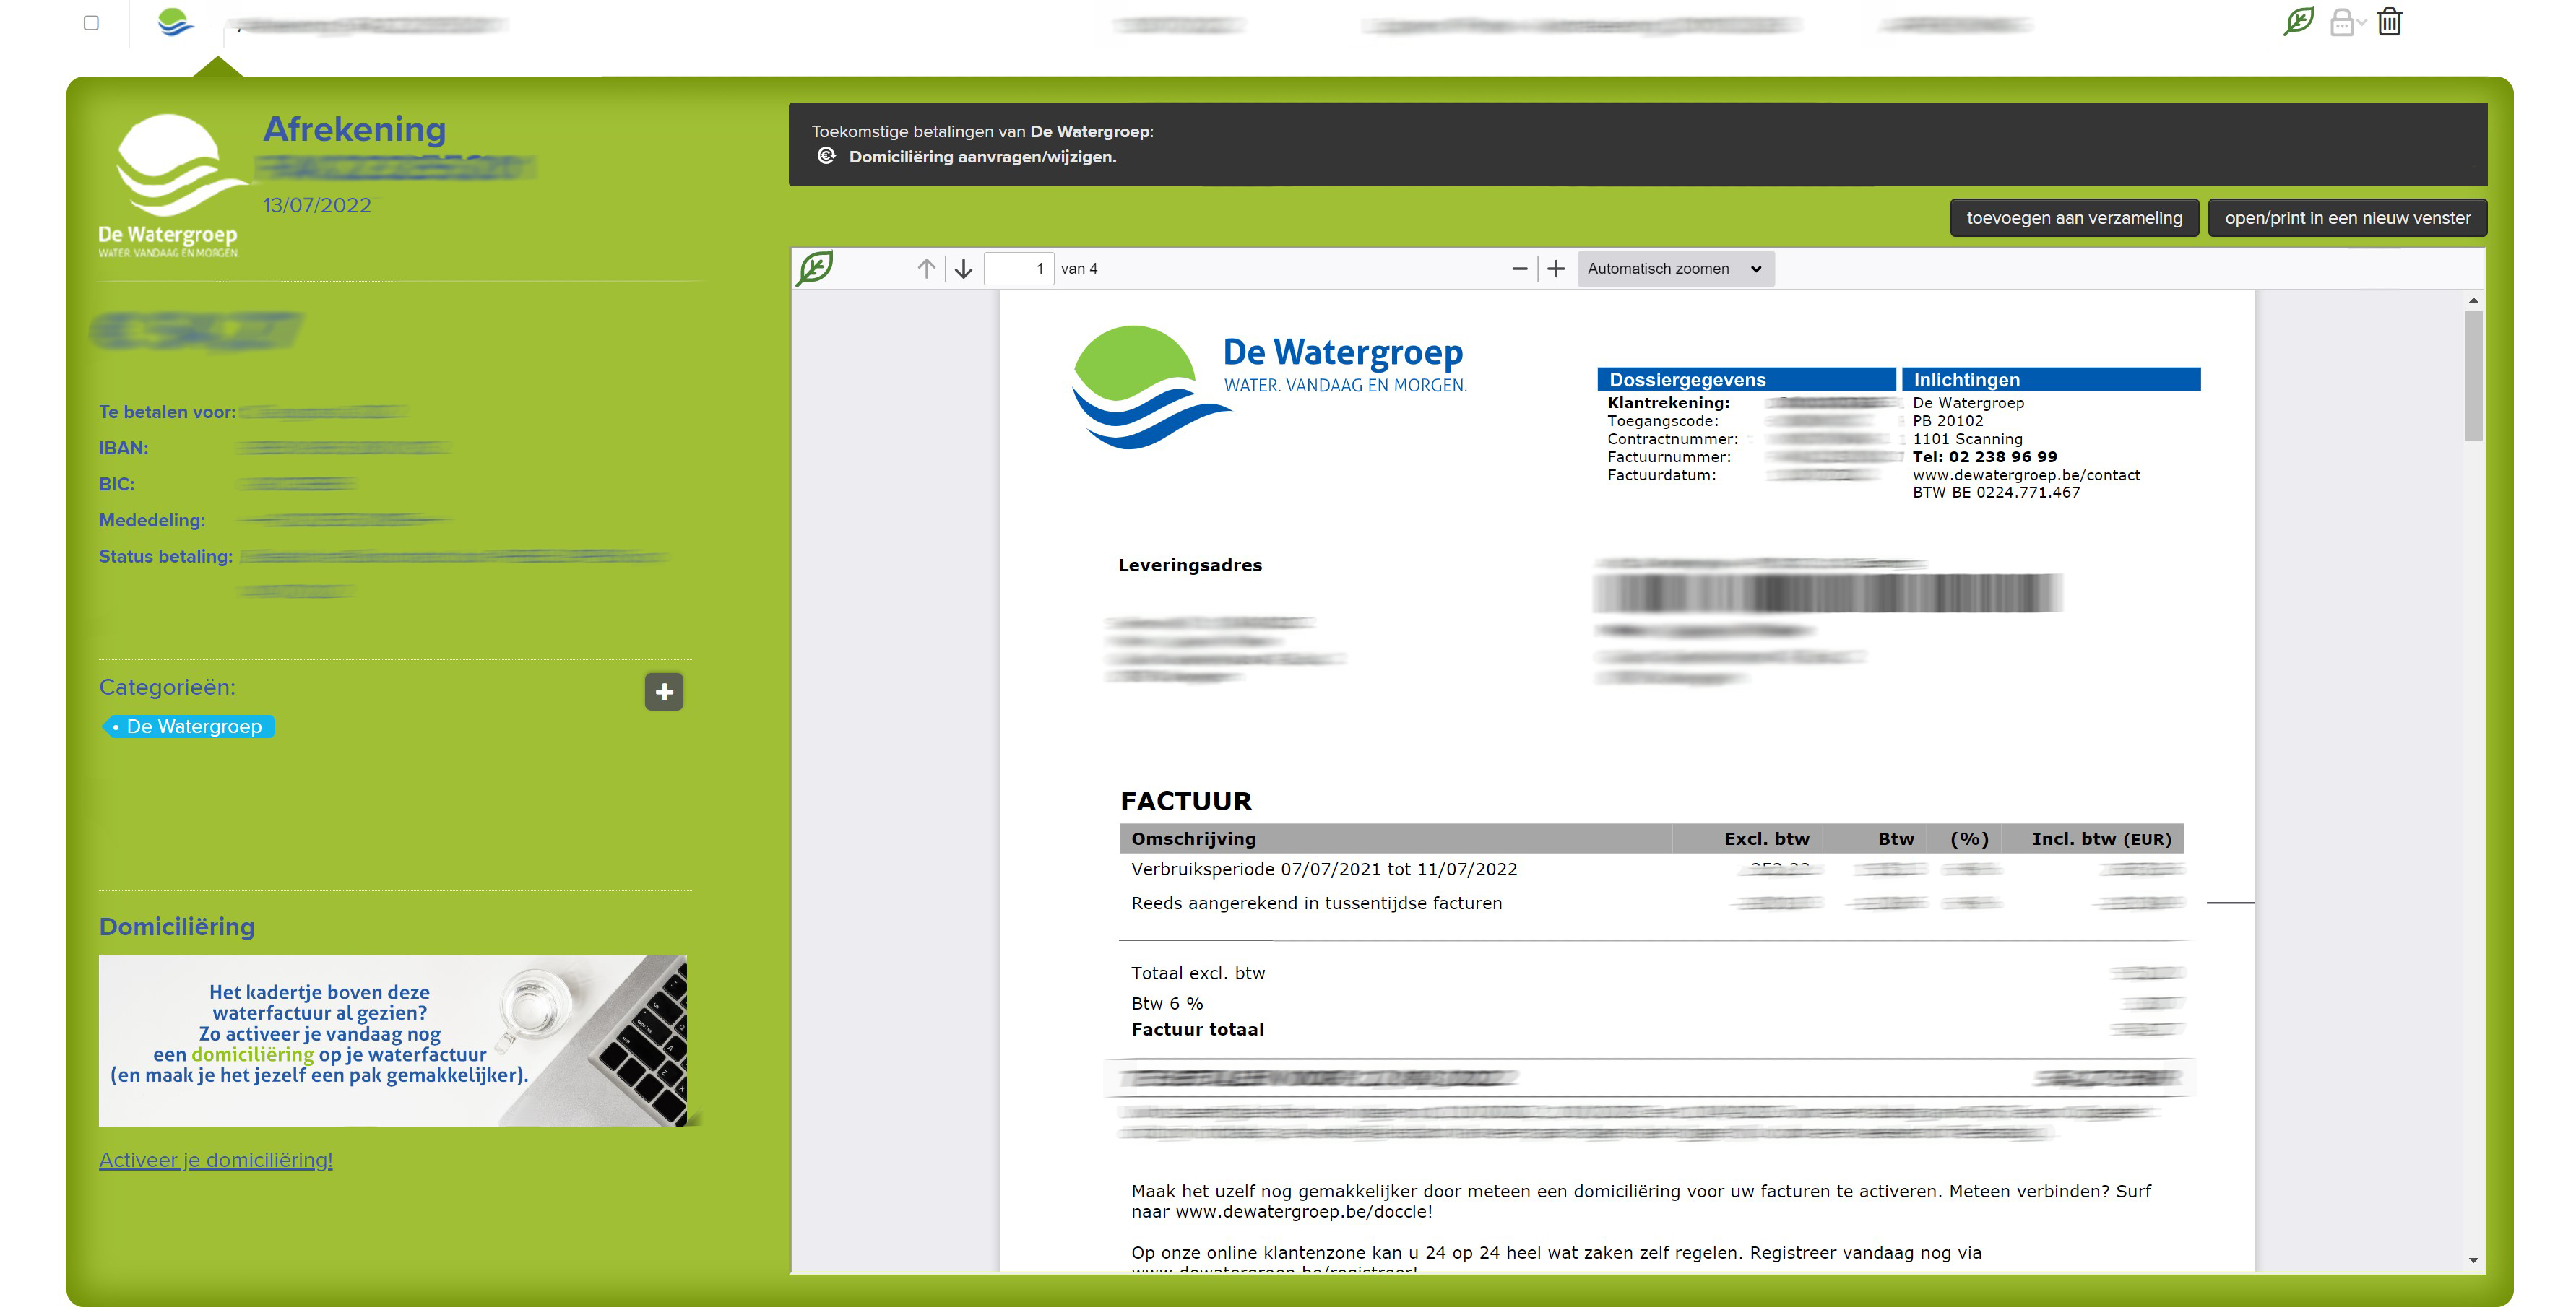Image resolution: width=2576 pixels, height=1310 pixels.
Task: Click the green leaf icon in the top bar
Action: pyautogui.click(x=2298, y=21)
